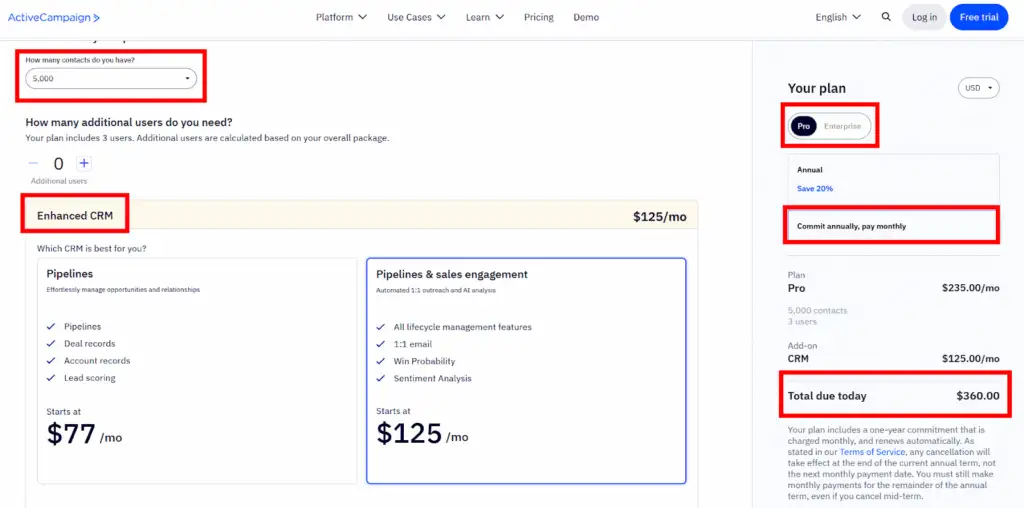Click the Pro plan price $235.00/mo
Viewport: 1024px width, 508px height.
click(970, 288)
